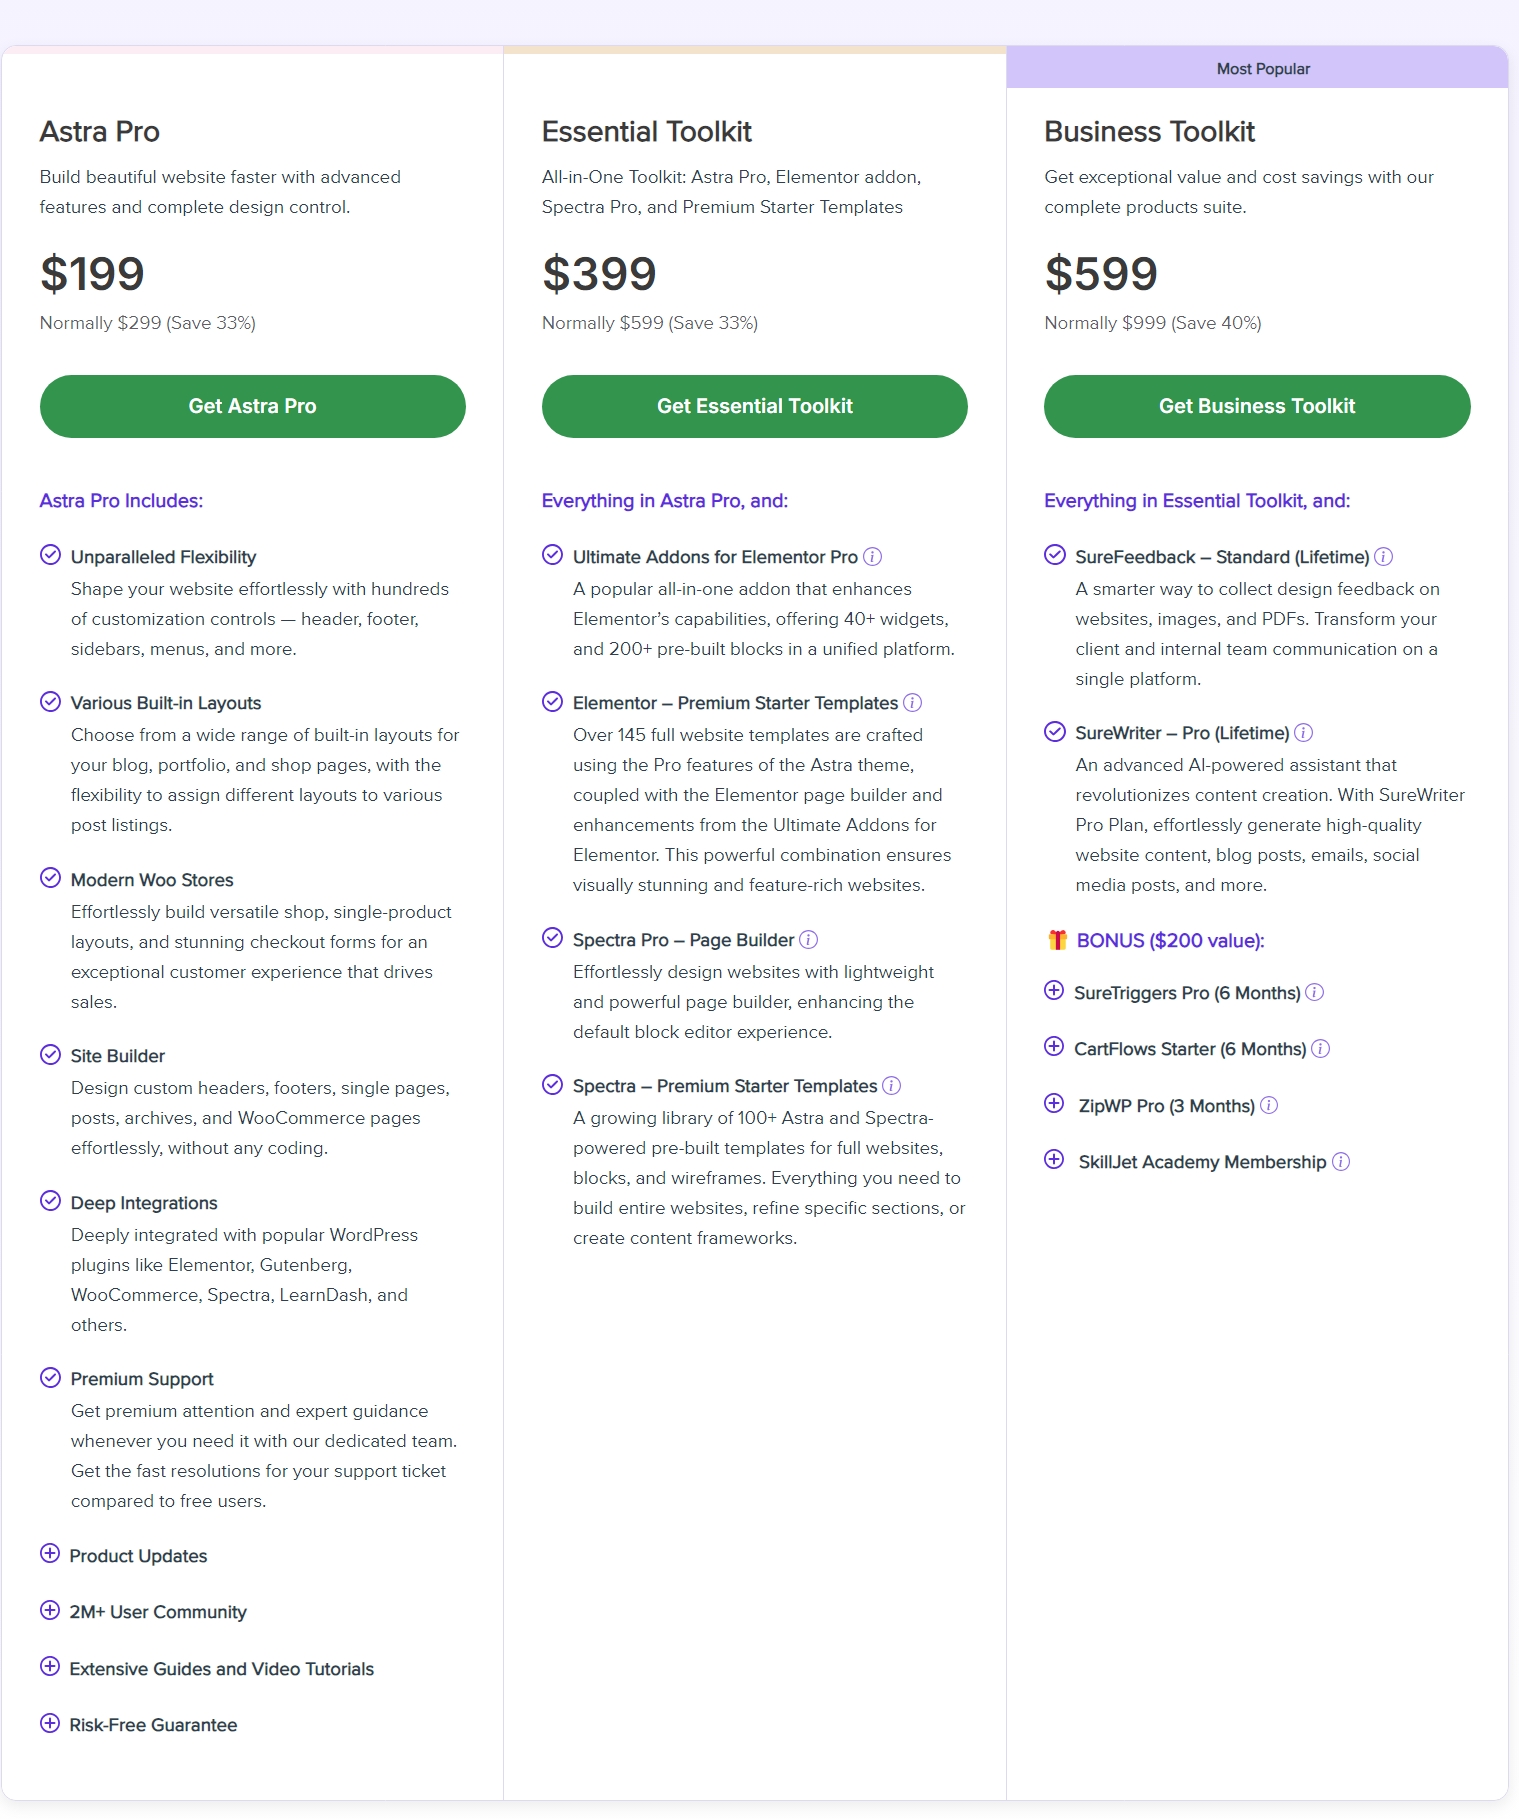Click info icon next to Spectra Pro Page Builder
1519x1819 pixels.
(809, 940)
